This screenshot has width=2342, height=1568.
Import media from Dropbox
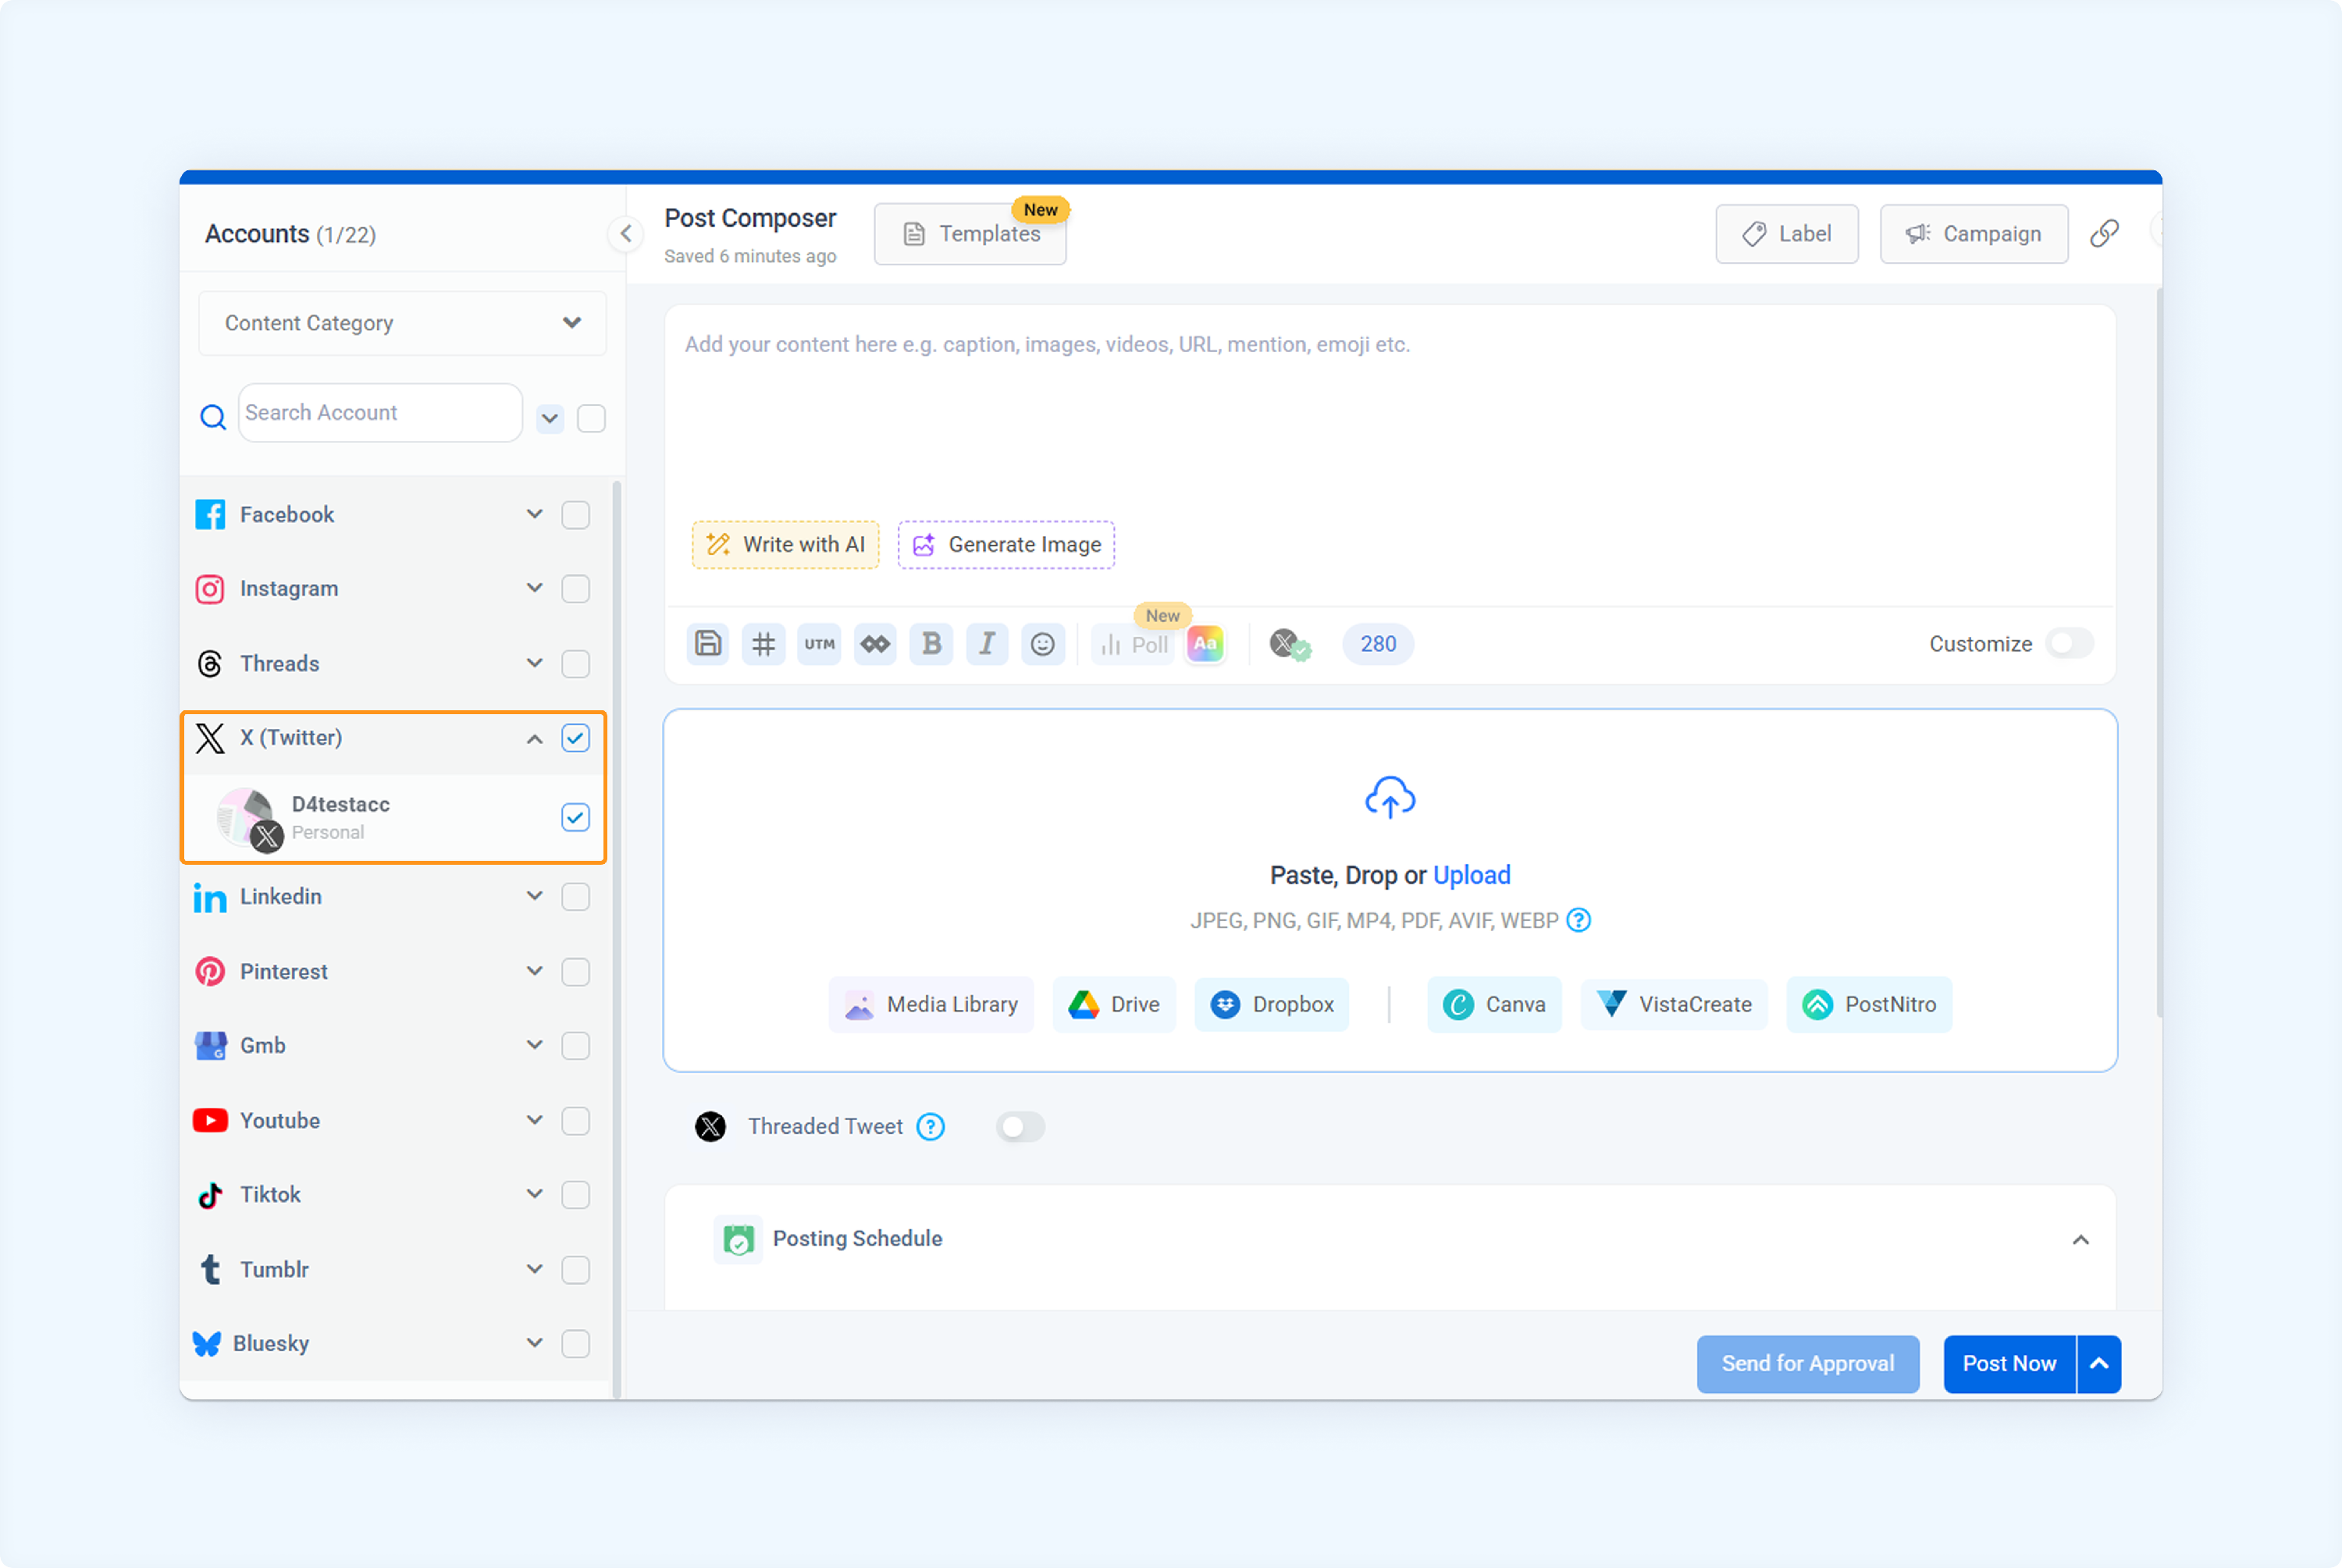click(1272, 1005)
